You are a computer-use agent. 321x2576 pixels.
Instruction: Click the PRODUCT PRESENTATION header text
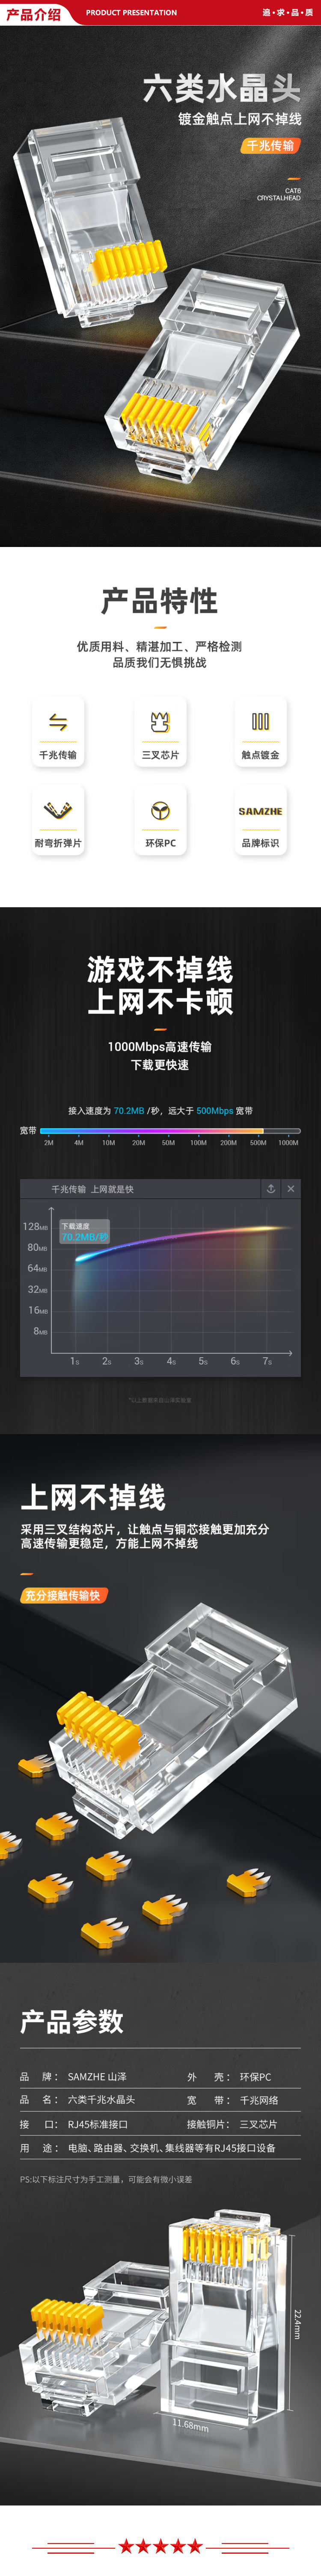pos(131,13)
